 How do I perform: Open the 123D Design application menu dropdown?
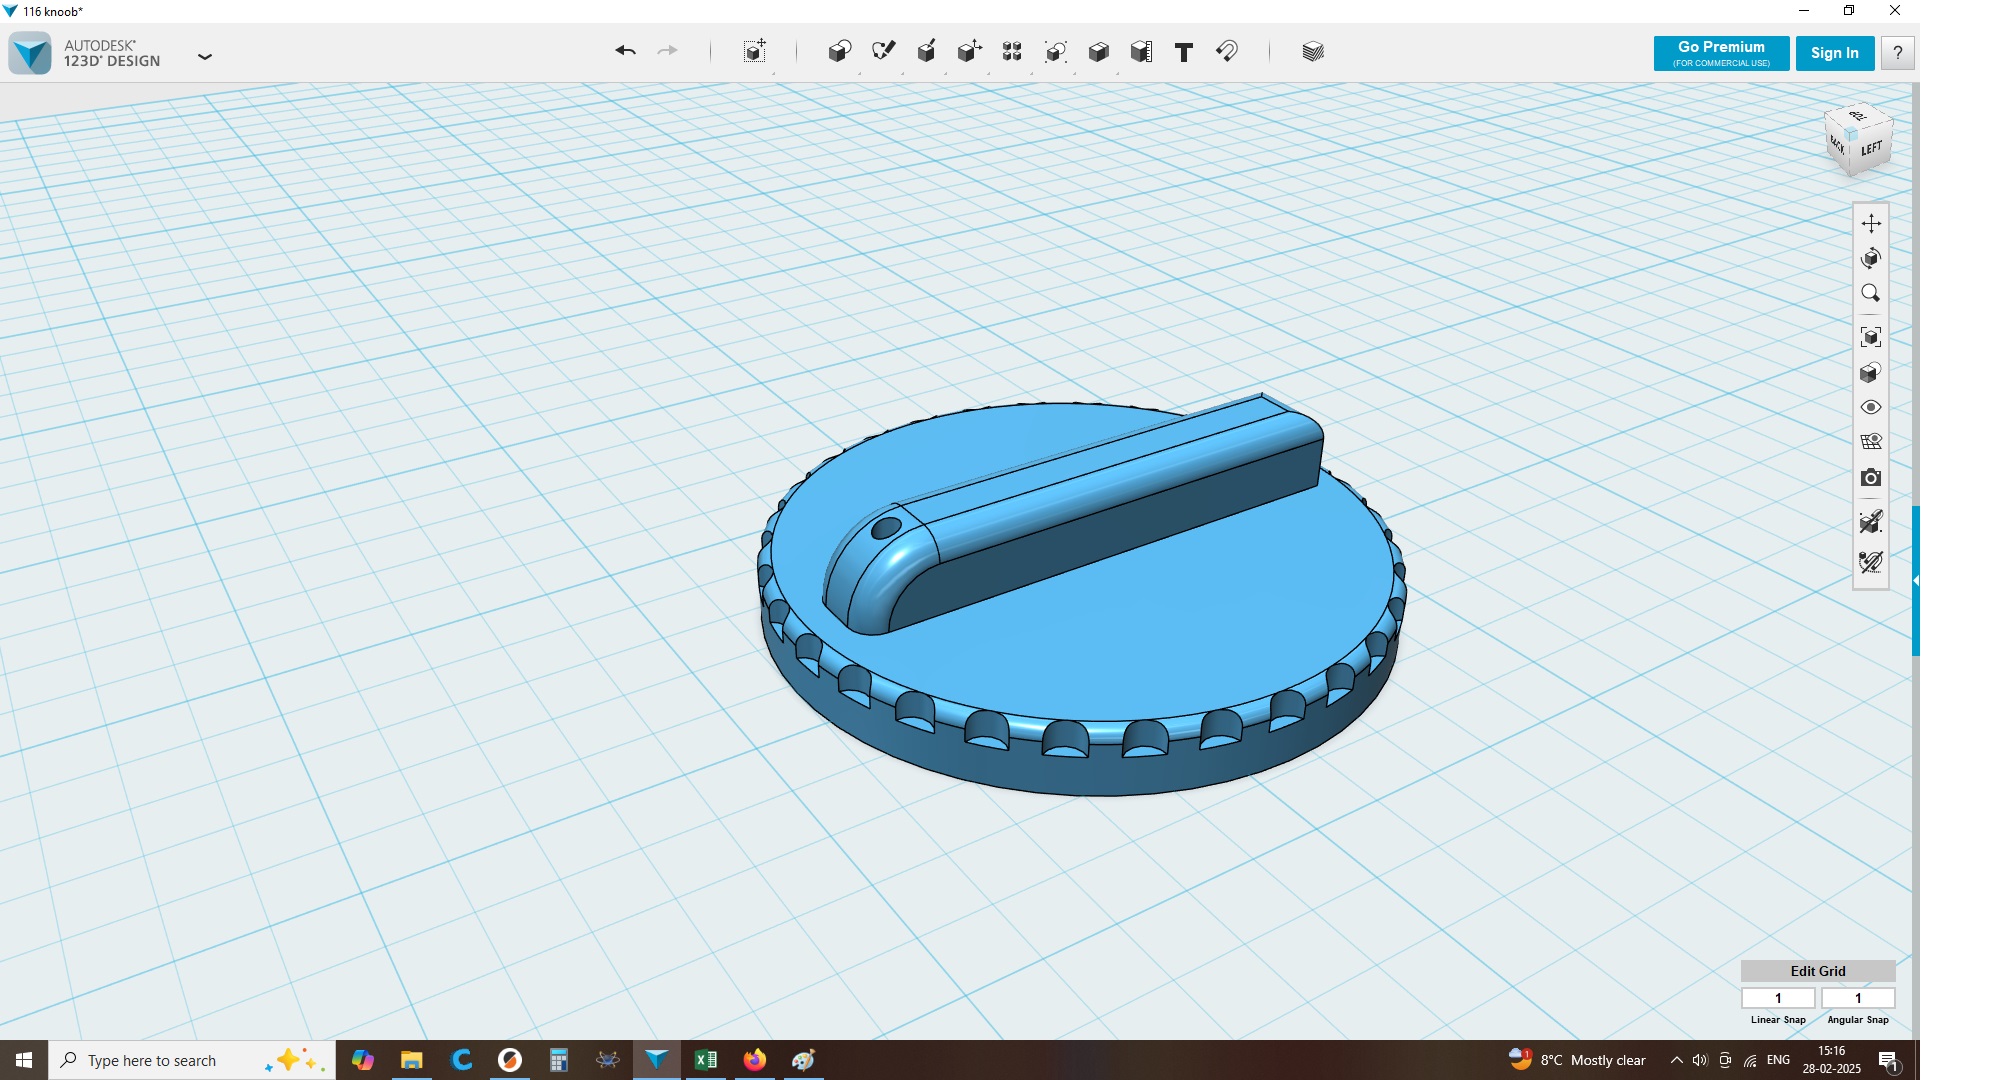205,56
